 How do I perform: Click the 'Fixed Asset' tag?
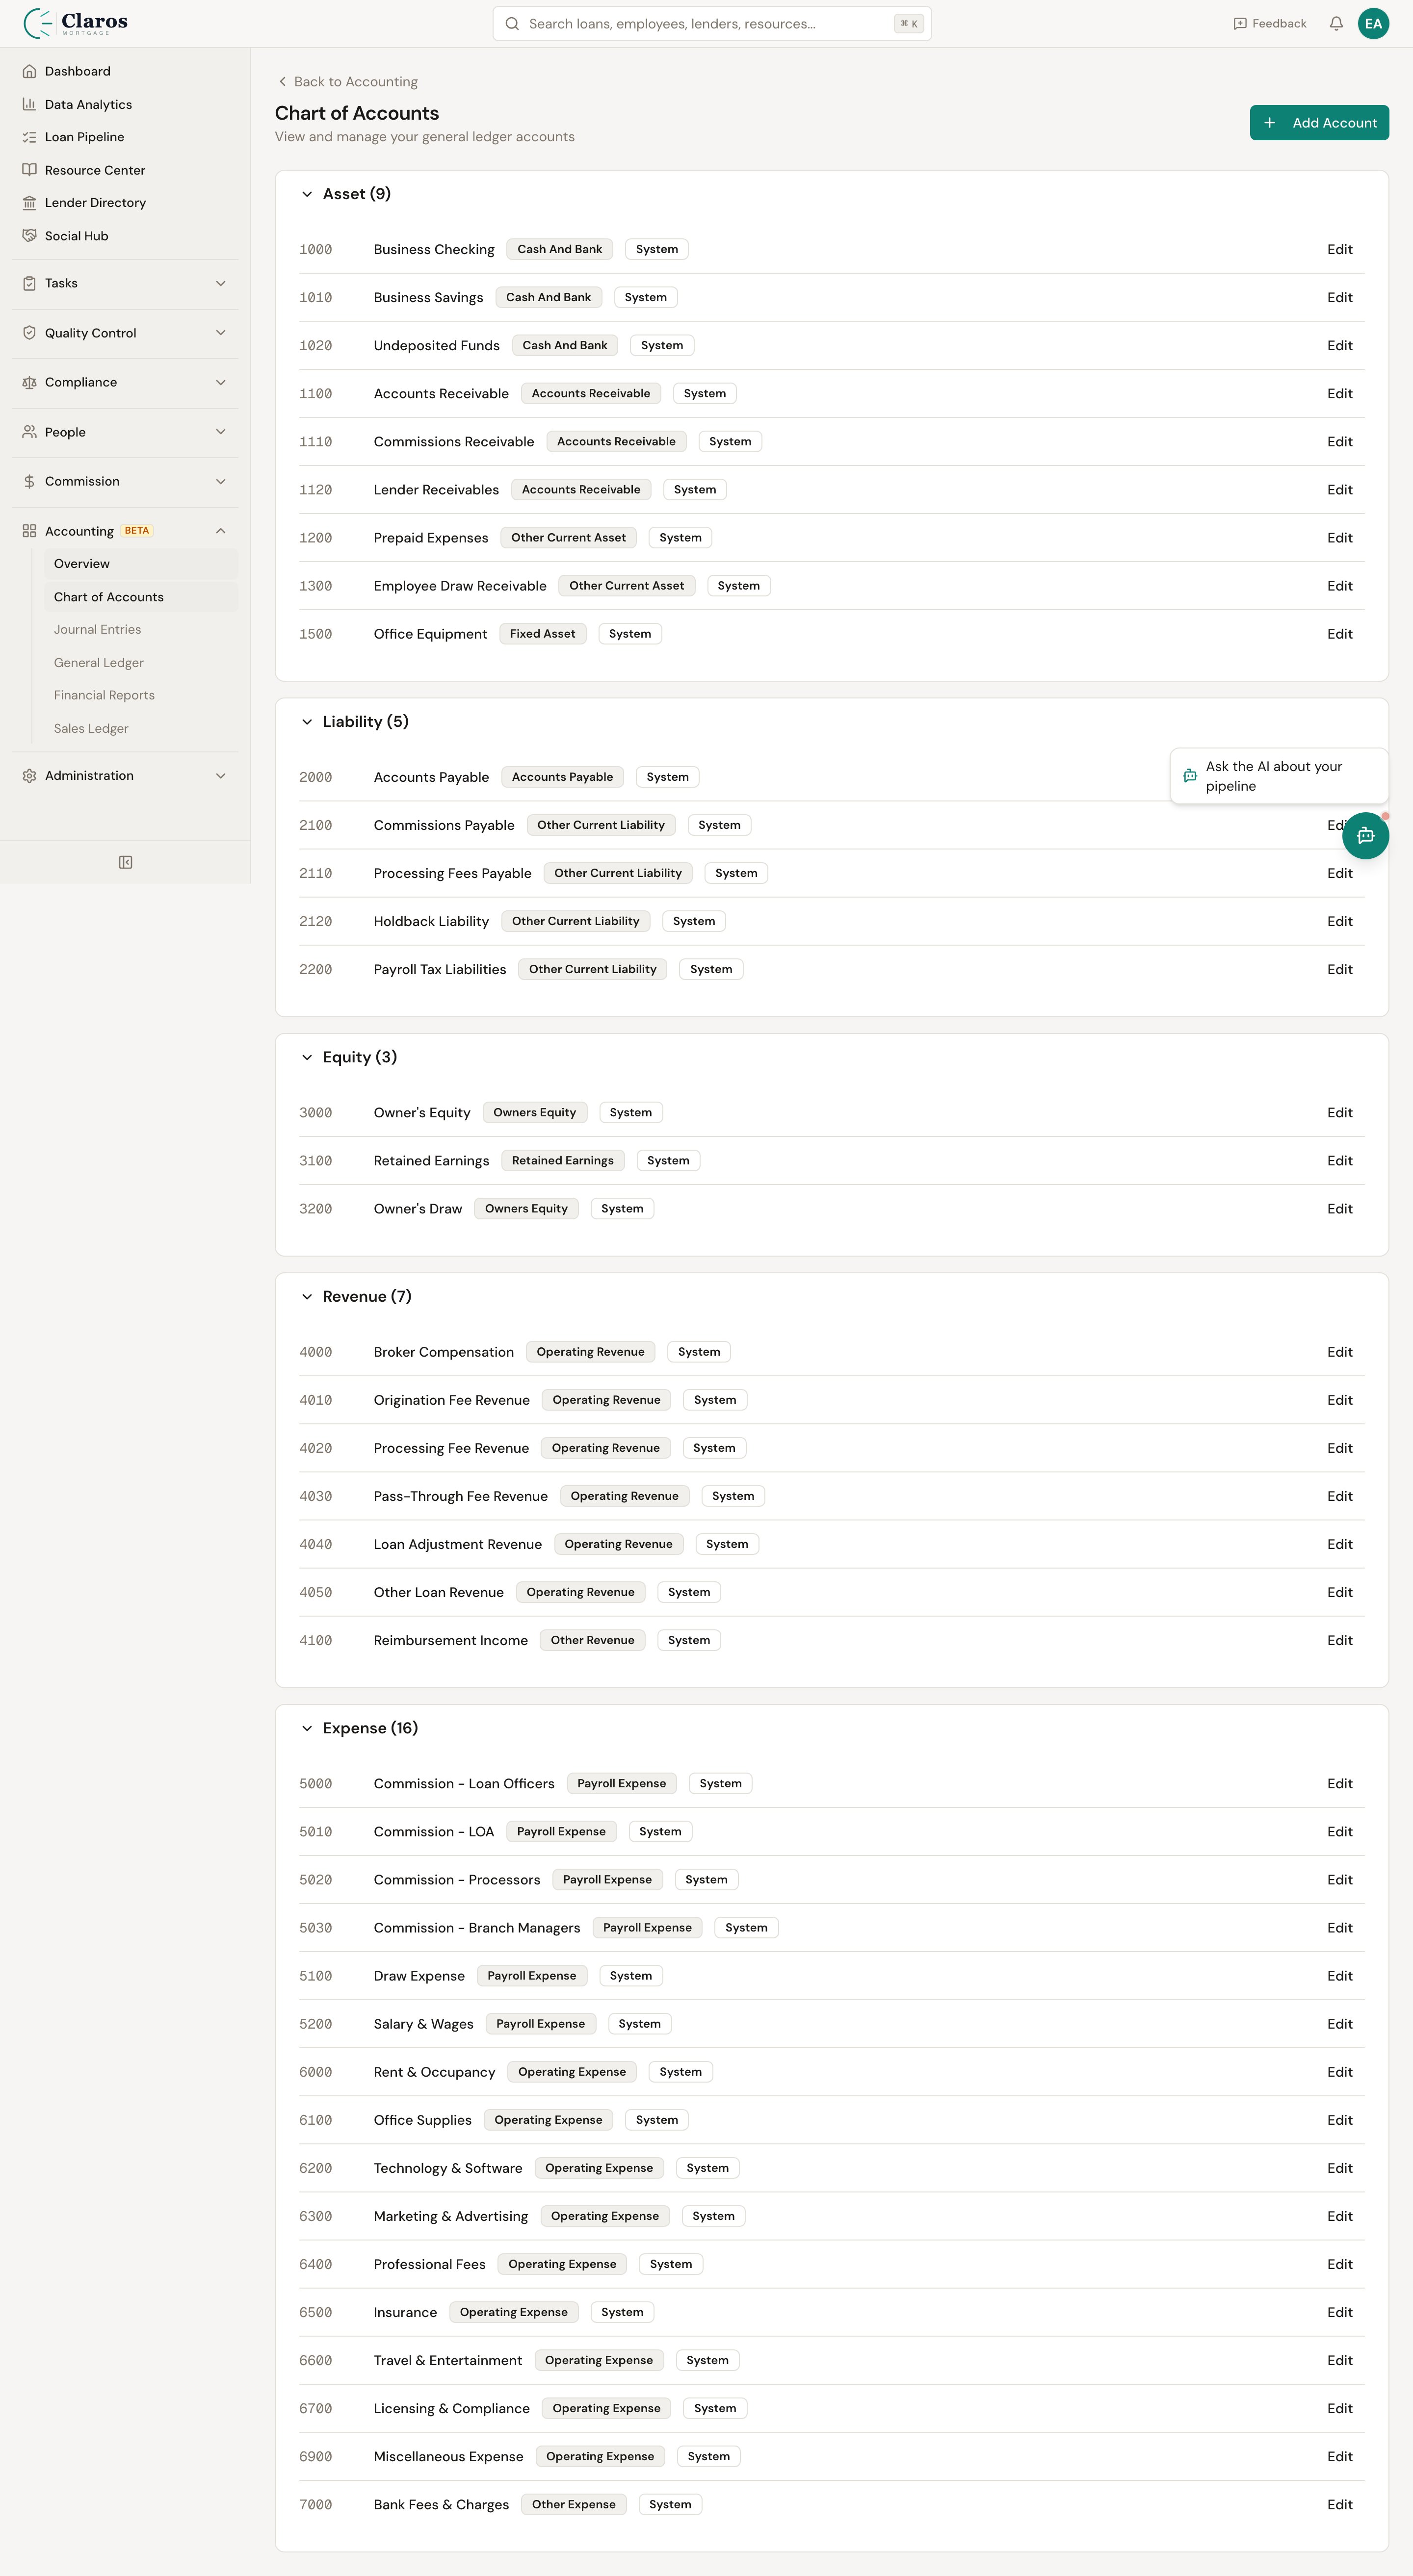[x=542, y=634]
